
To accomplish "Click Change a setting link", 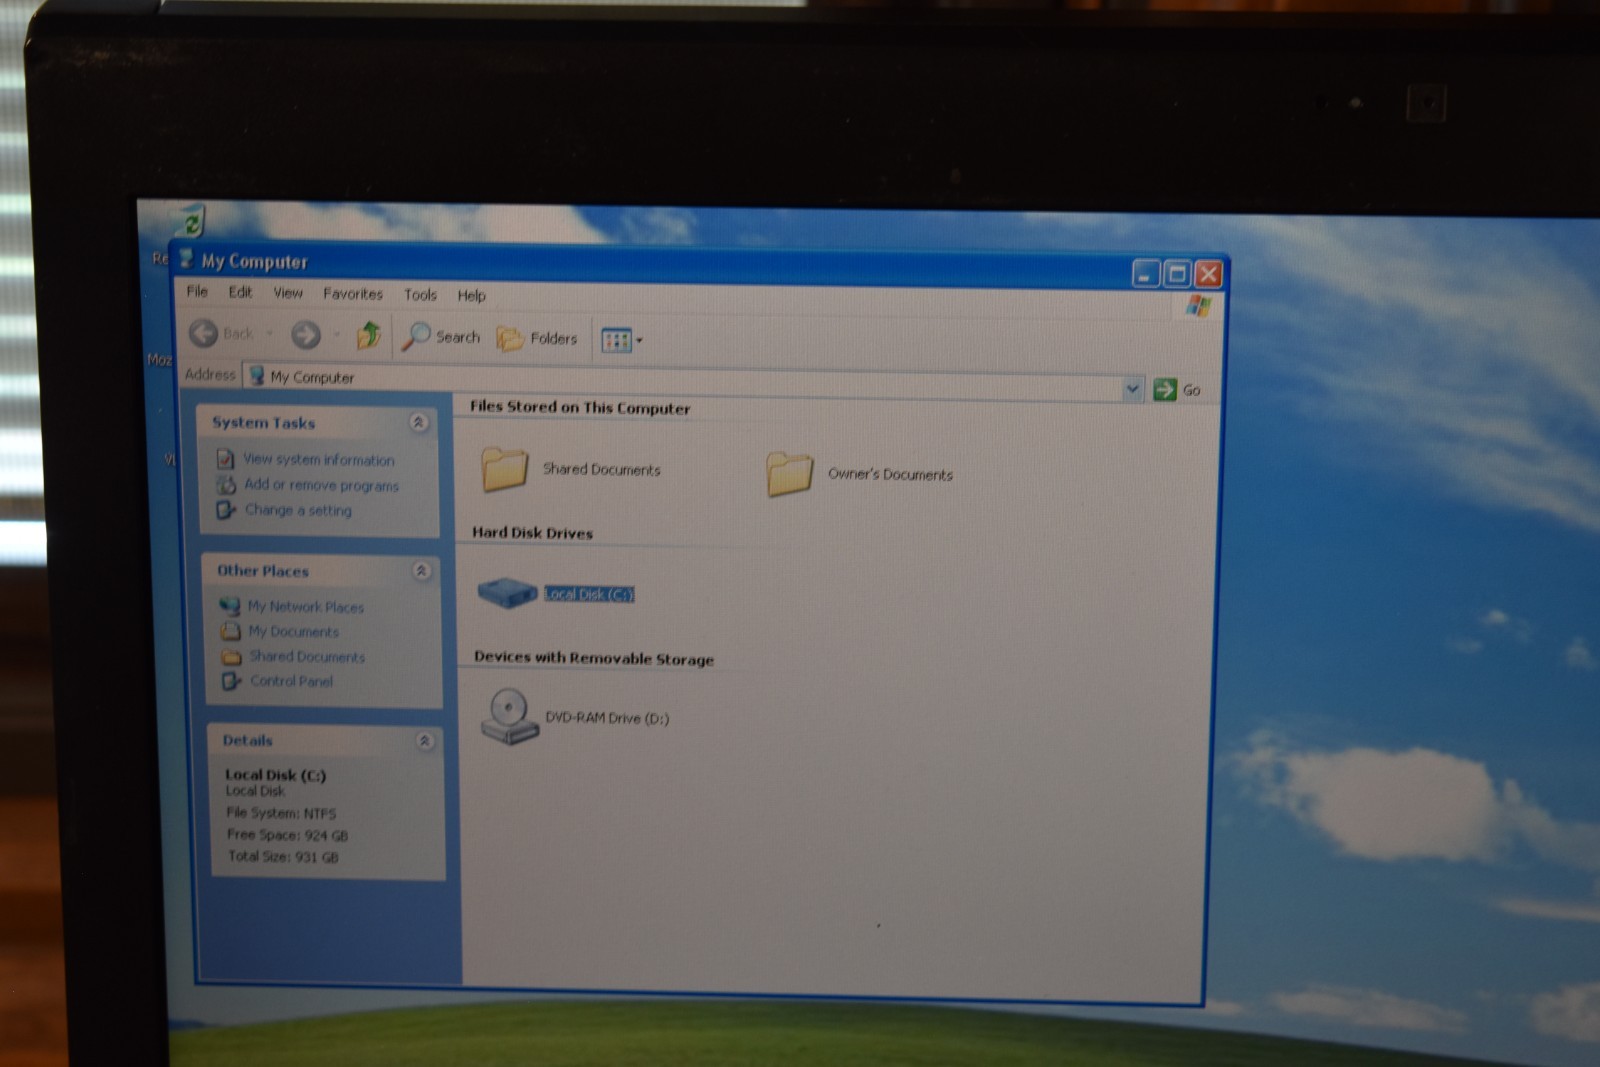I will pos(298,510).
